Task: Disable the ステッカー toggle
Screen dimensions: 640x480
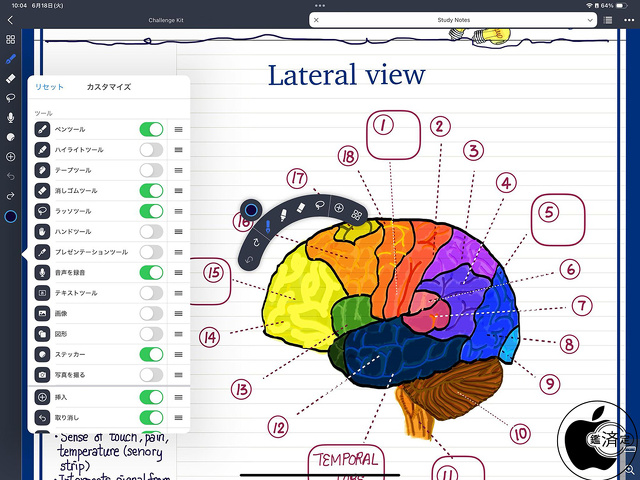Action: (x=151, y=354)
